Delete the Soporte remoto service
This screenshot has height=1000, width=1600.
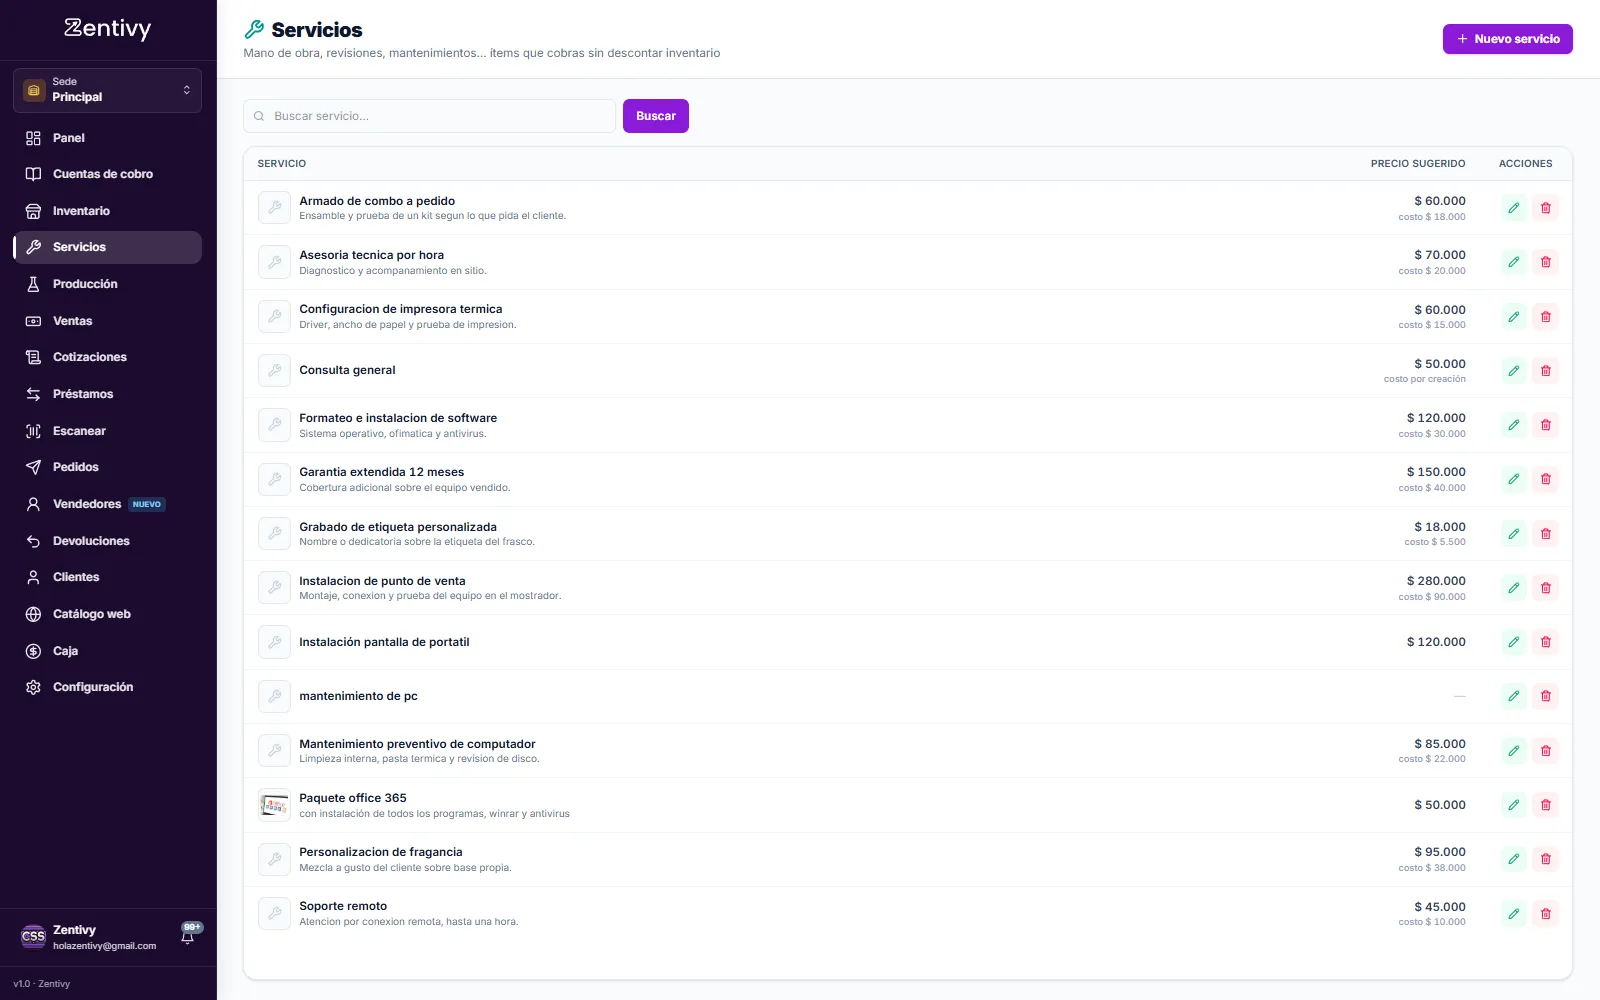1546,914
